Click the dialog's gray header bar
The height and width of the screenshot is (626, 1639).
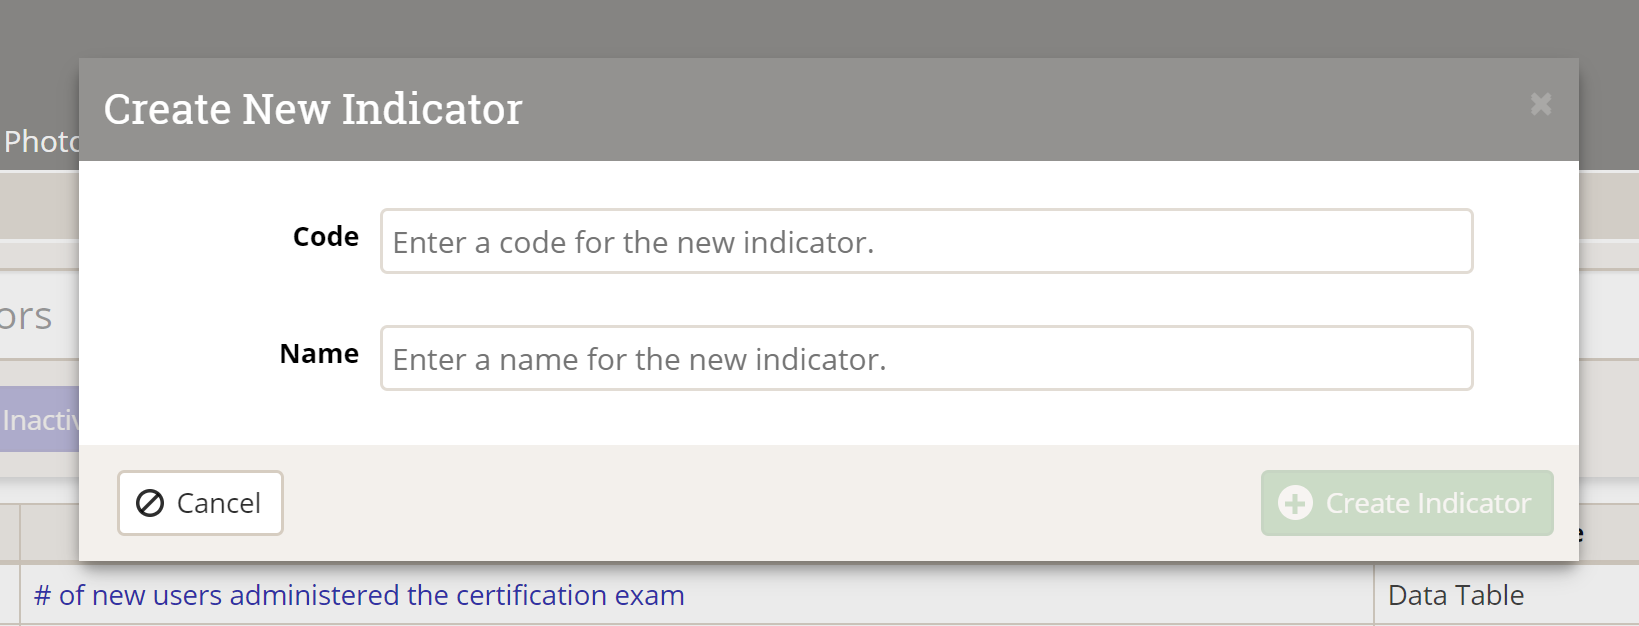coord(1000,110)
